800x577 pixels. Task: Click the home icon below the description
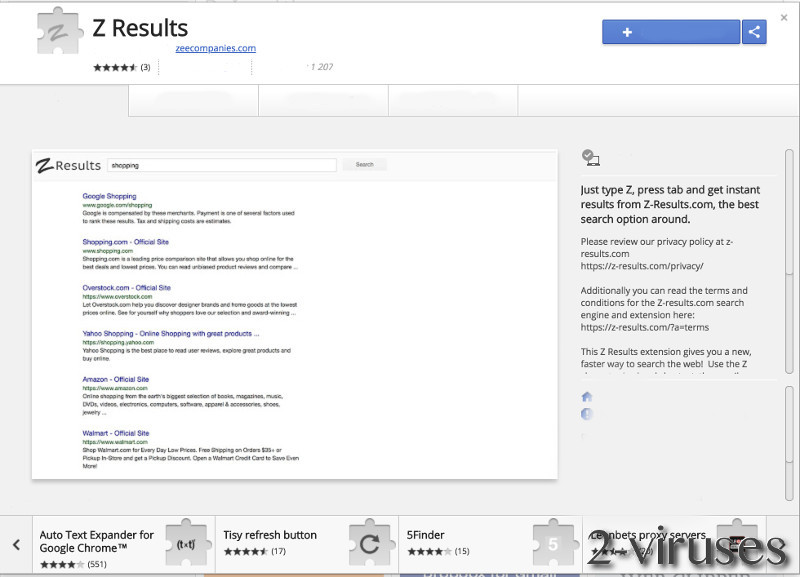point(586,397)
